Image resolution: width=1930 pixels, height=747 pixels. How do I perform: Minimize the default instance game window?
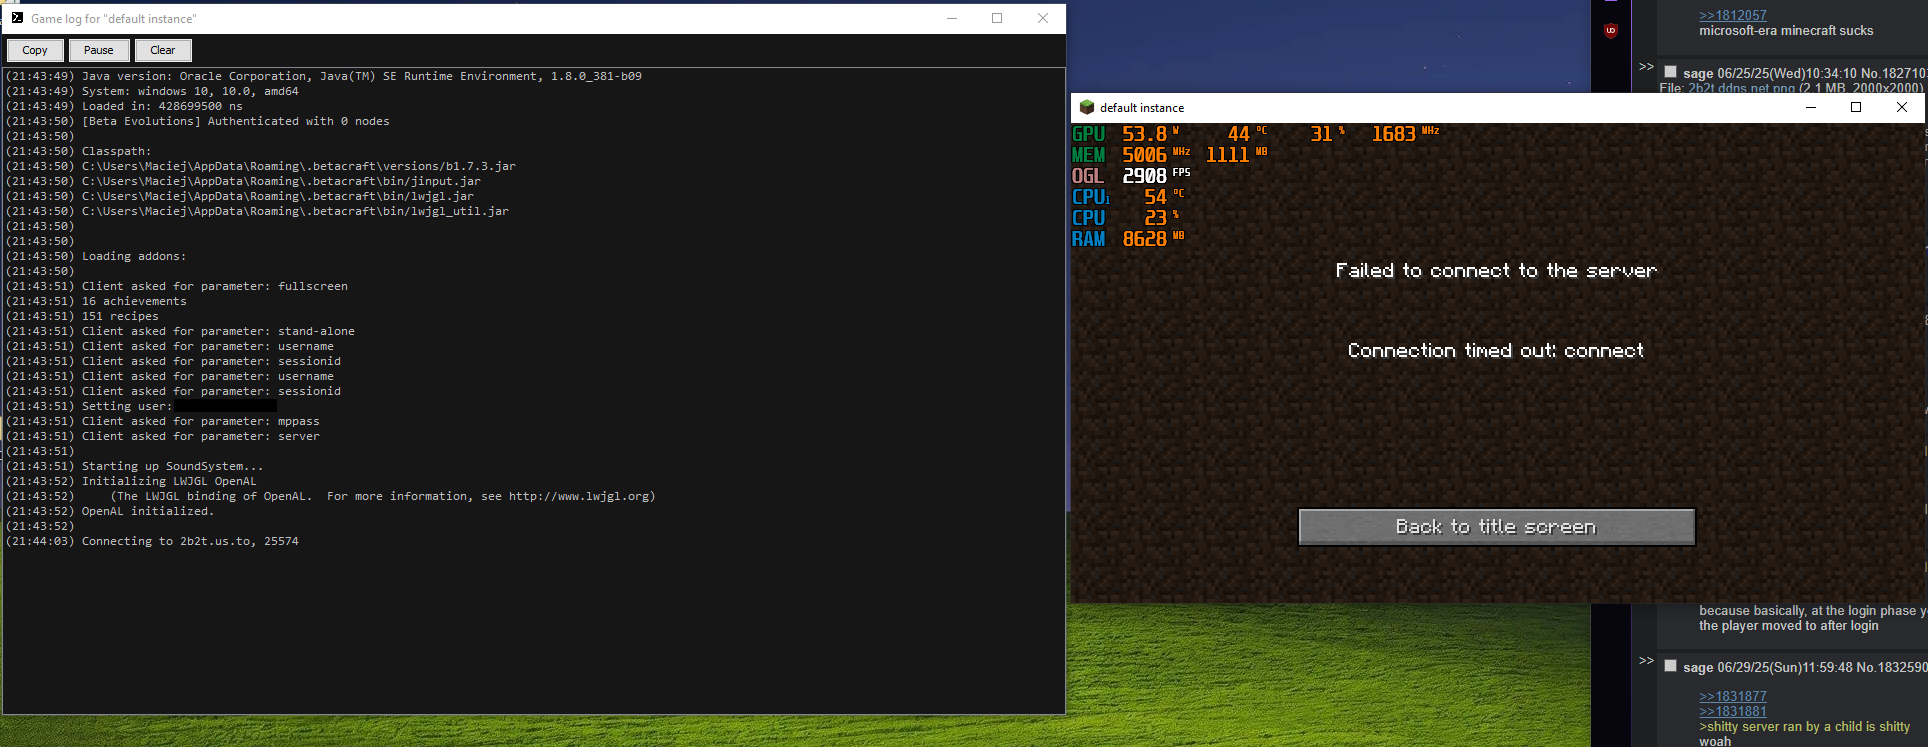[x=1811, y=107]
